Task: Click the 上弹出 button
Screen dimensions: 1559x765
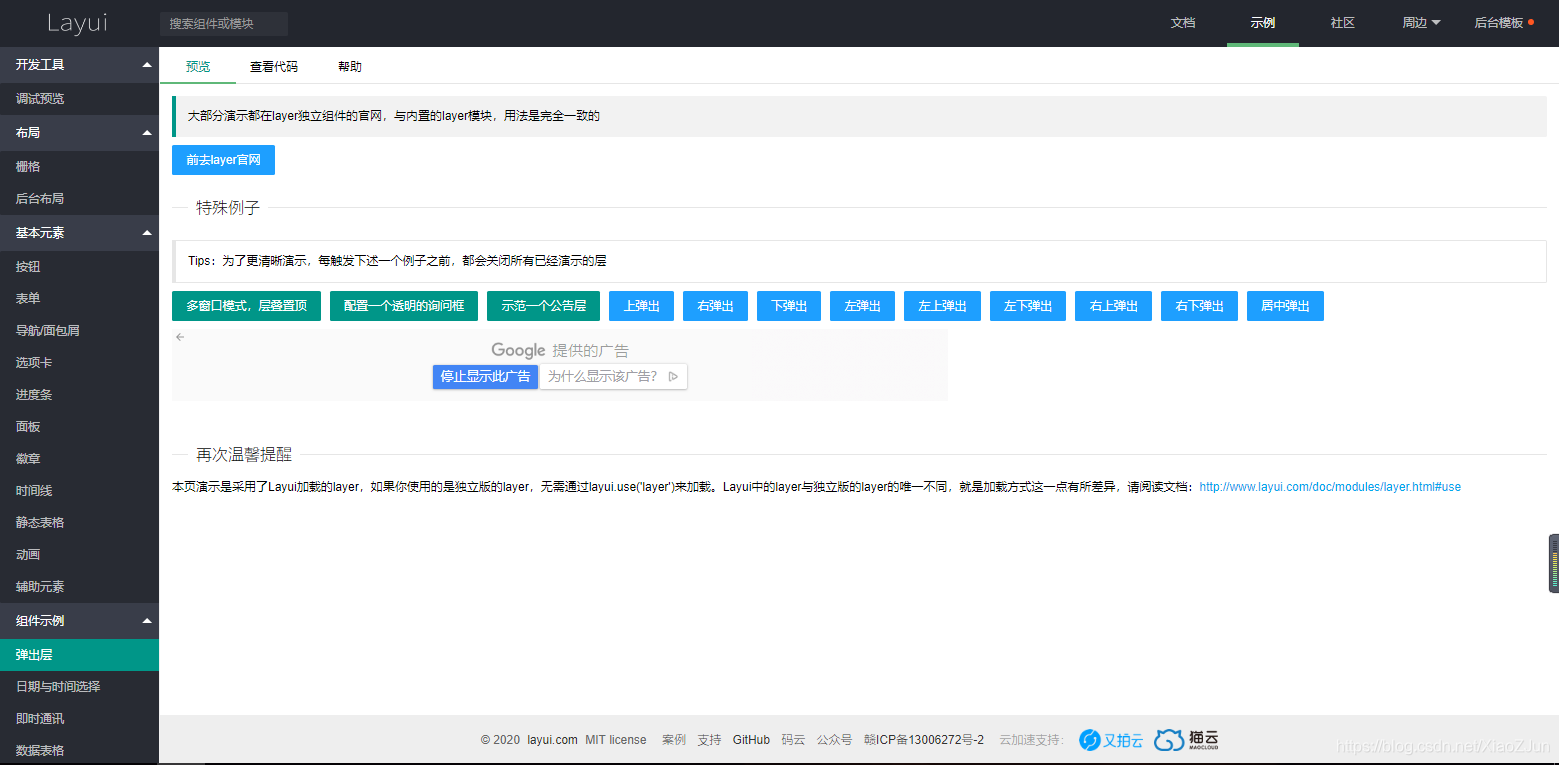Action: tap(642, 306)
